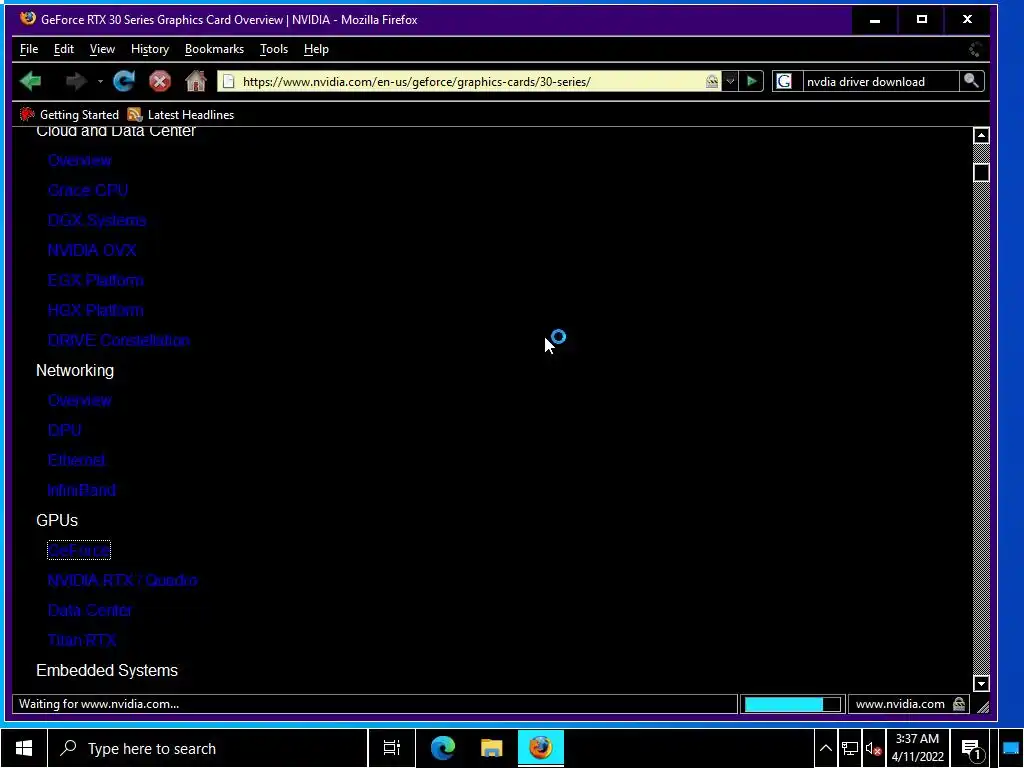Open the Help menu
Viewport: 1024px width, 768px height.
(316, 49)
